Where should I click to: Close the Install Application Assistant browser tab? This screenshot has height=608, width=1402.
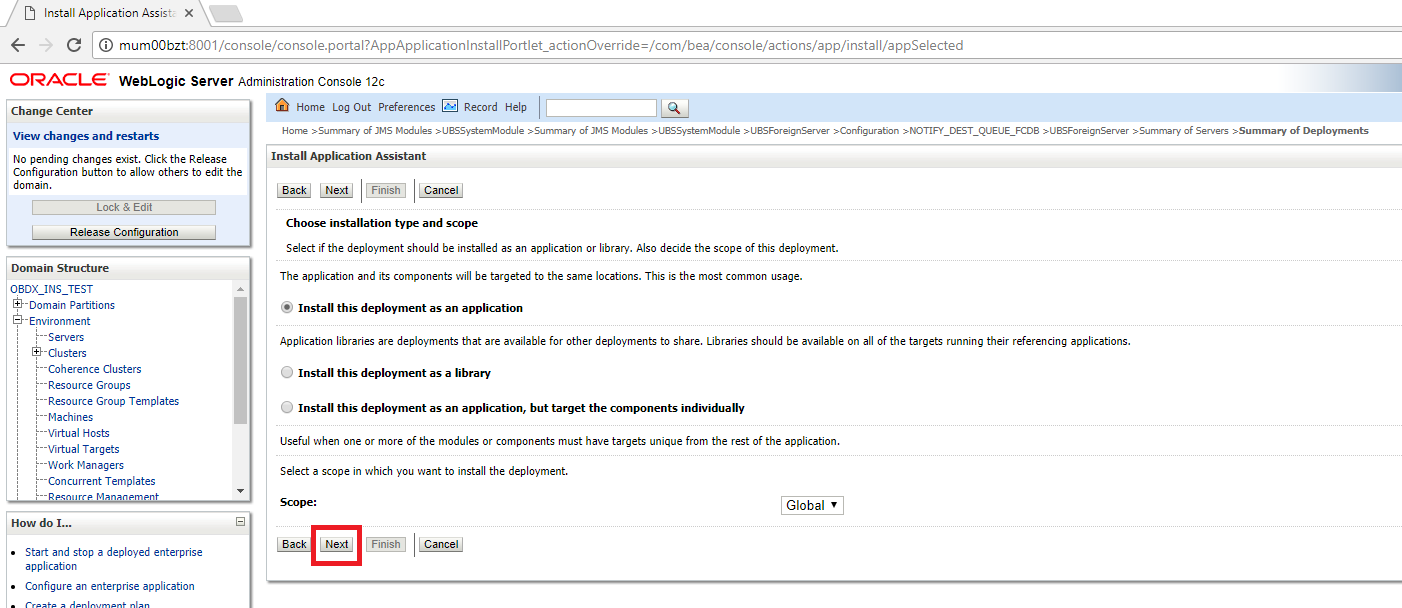pyautogui.click(x=189, y=13)
